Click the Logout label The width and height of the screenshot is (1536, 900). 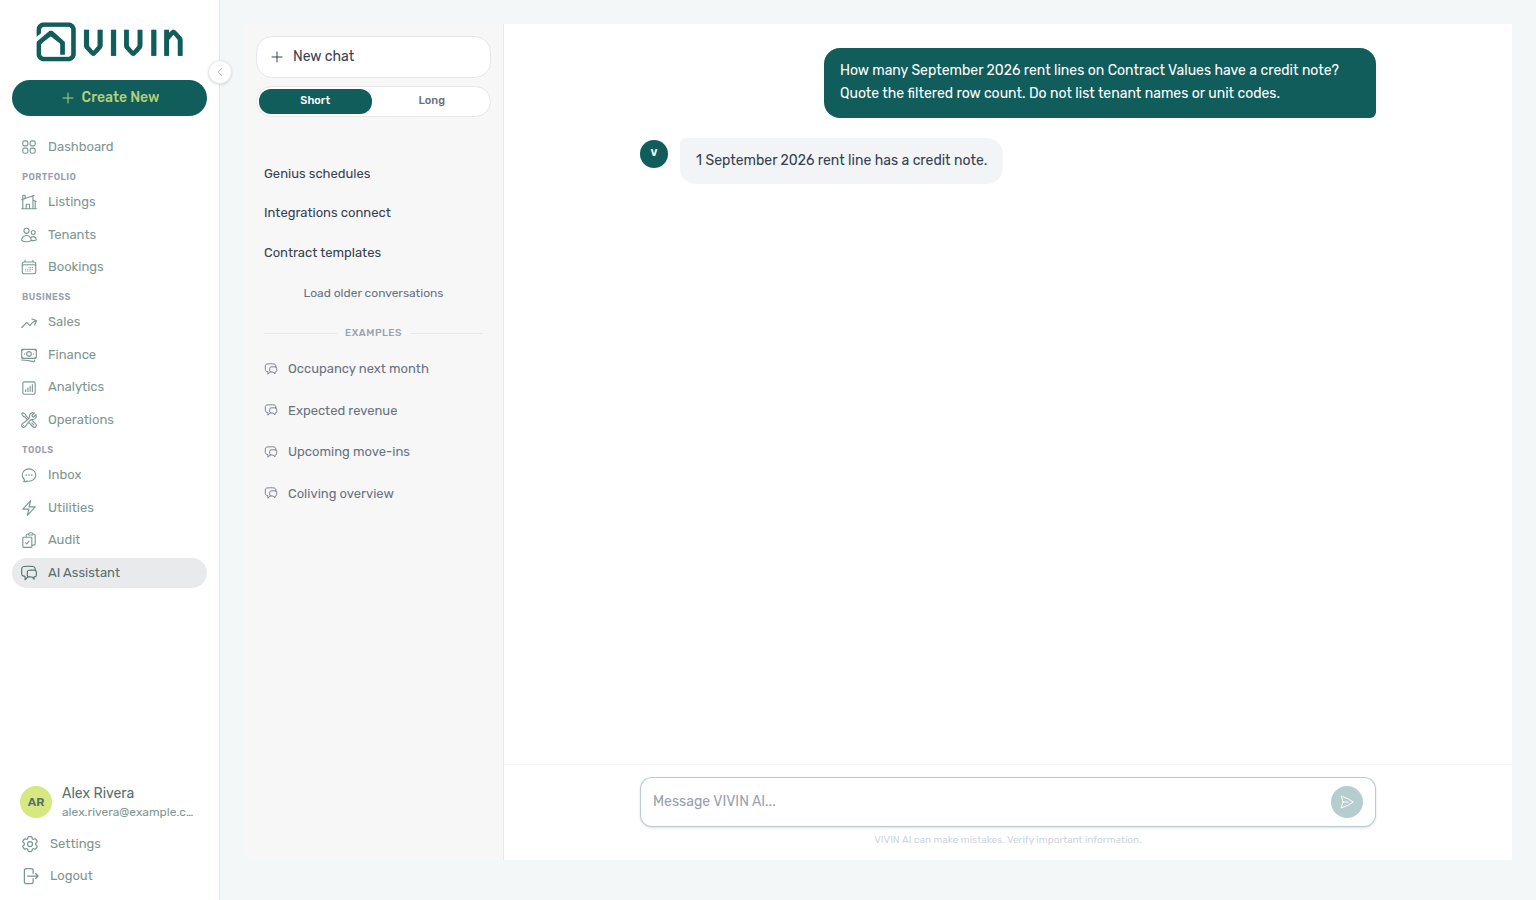click(x=71, y=876)
